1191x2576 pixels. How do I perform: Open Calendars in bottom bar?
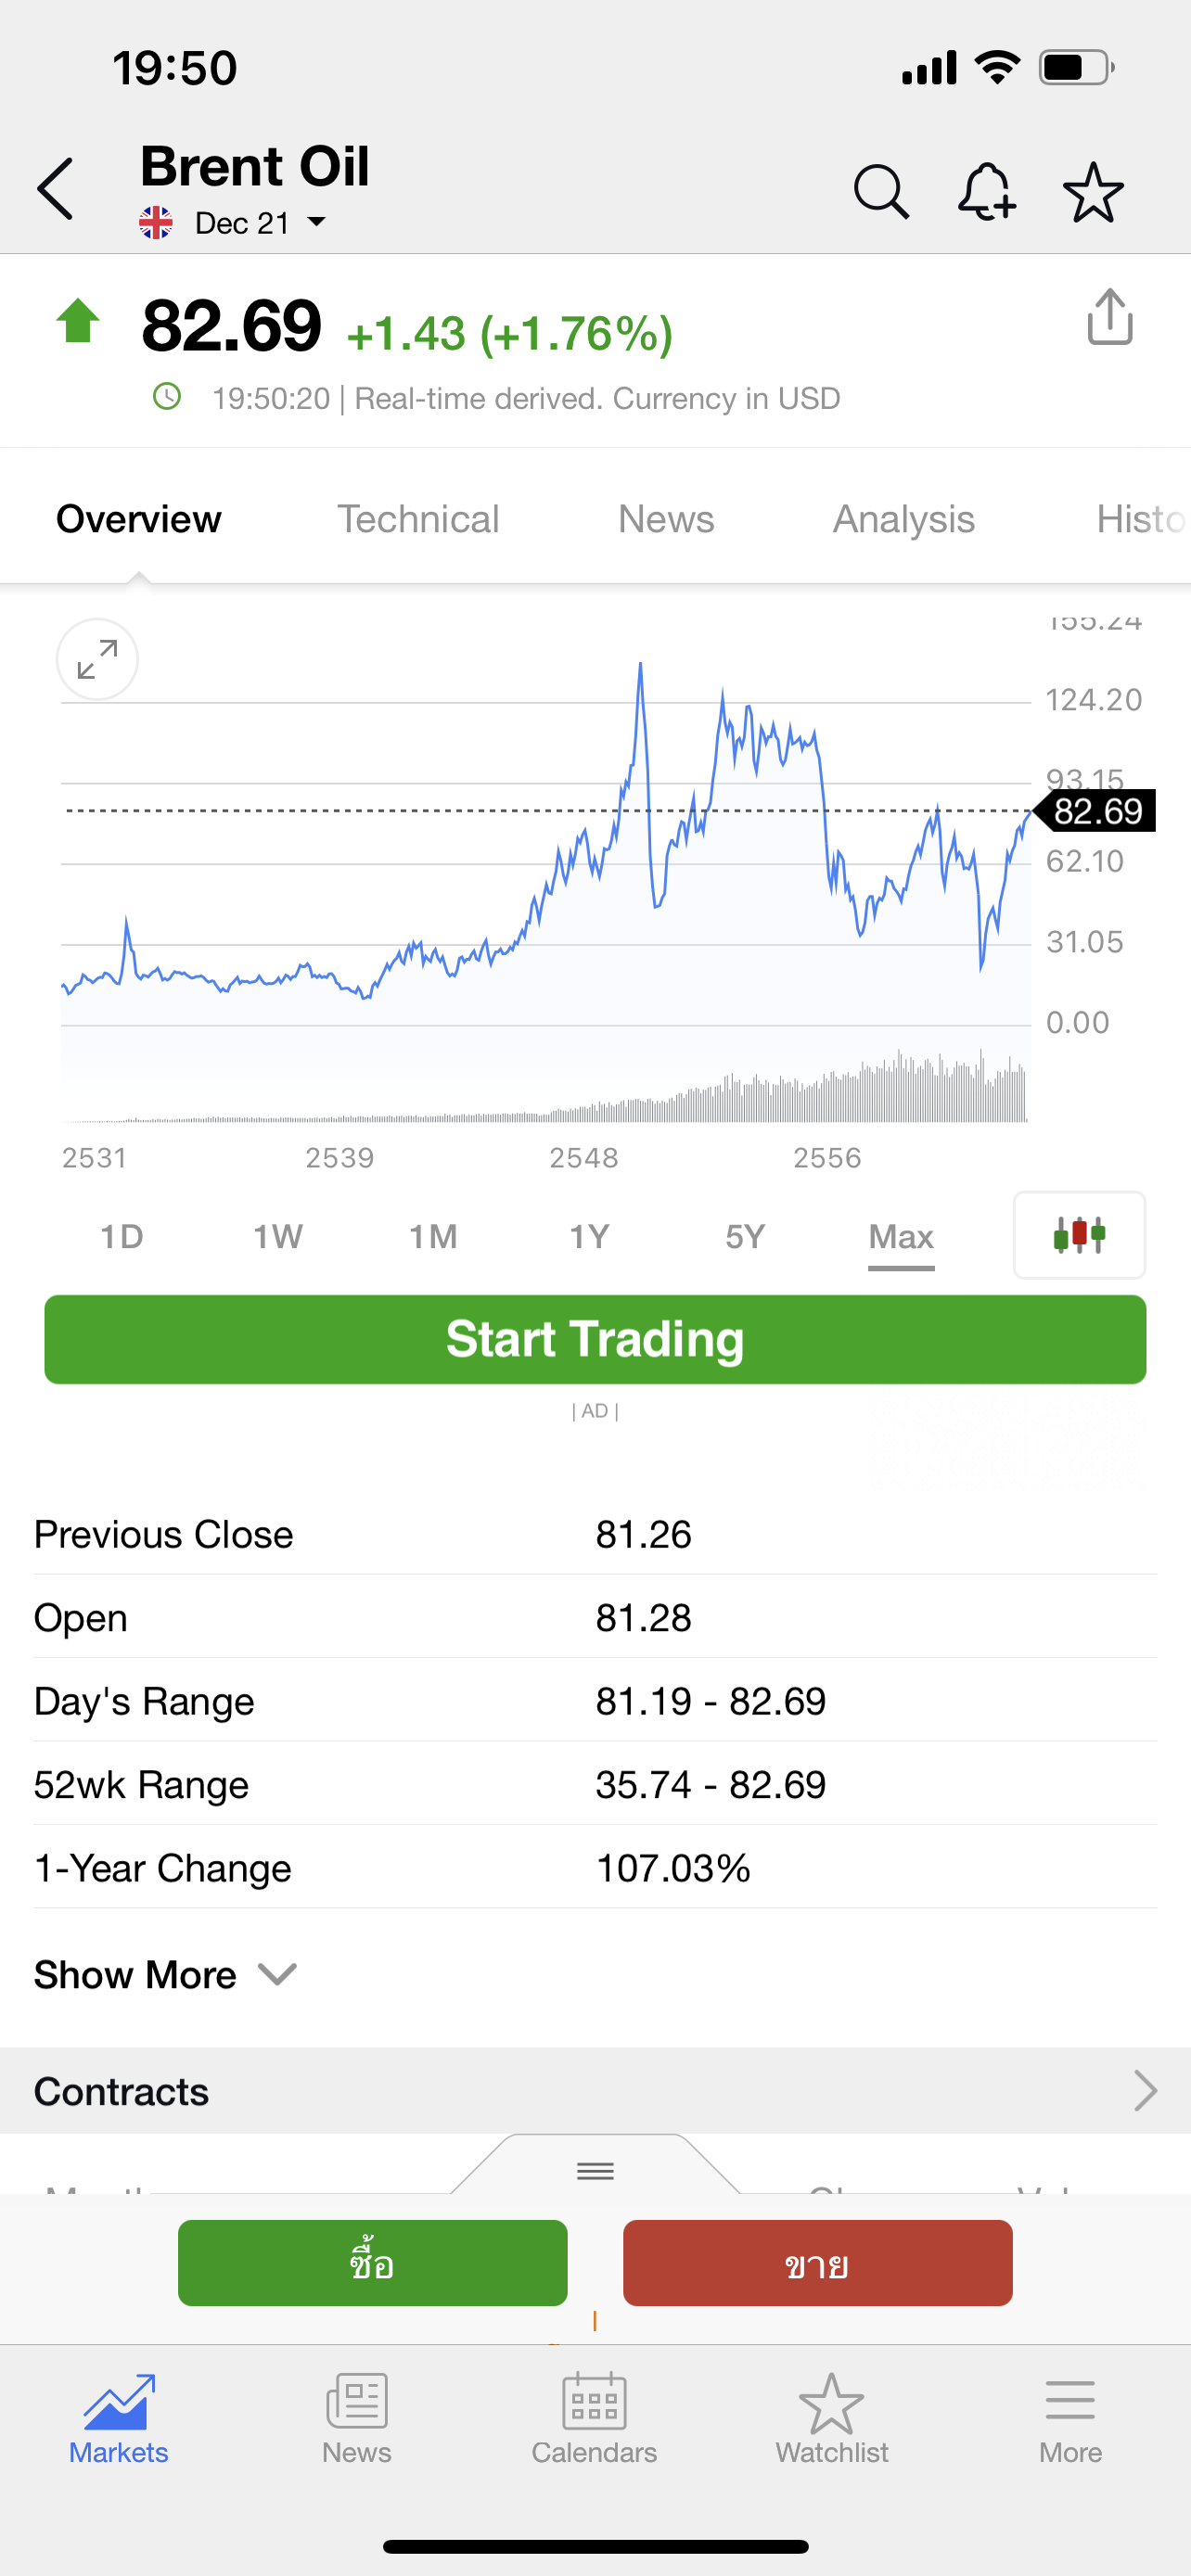(x=594, y=2420)
